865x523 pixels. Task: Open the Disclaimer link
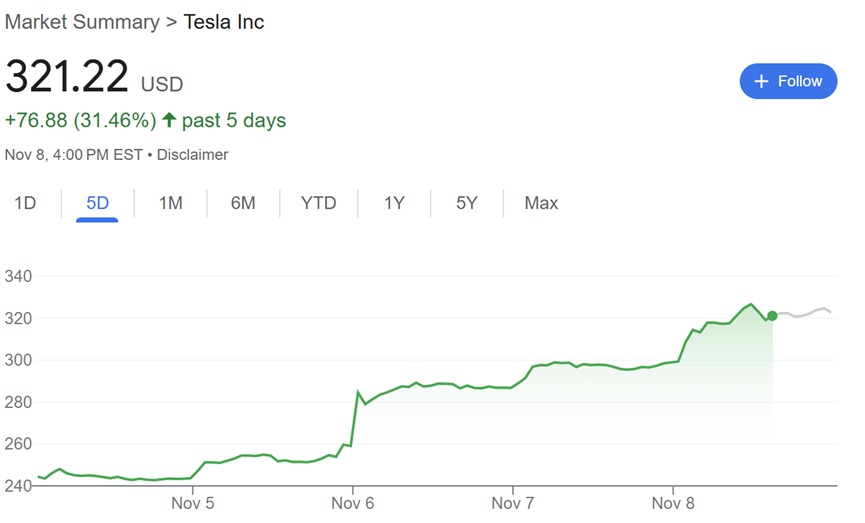193,155
